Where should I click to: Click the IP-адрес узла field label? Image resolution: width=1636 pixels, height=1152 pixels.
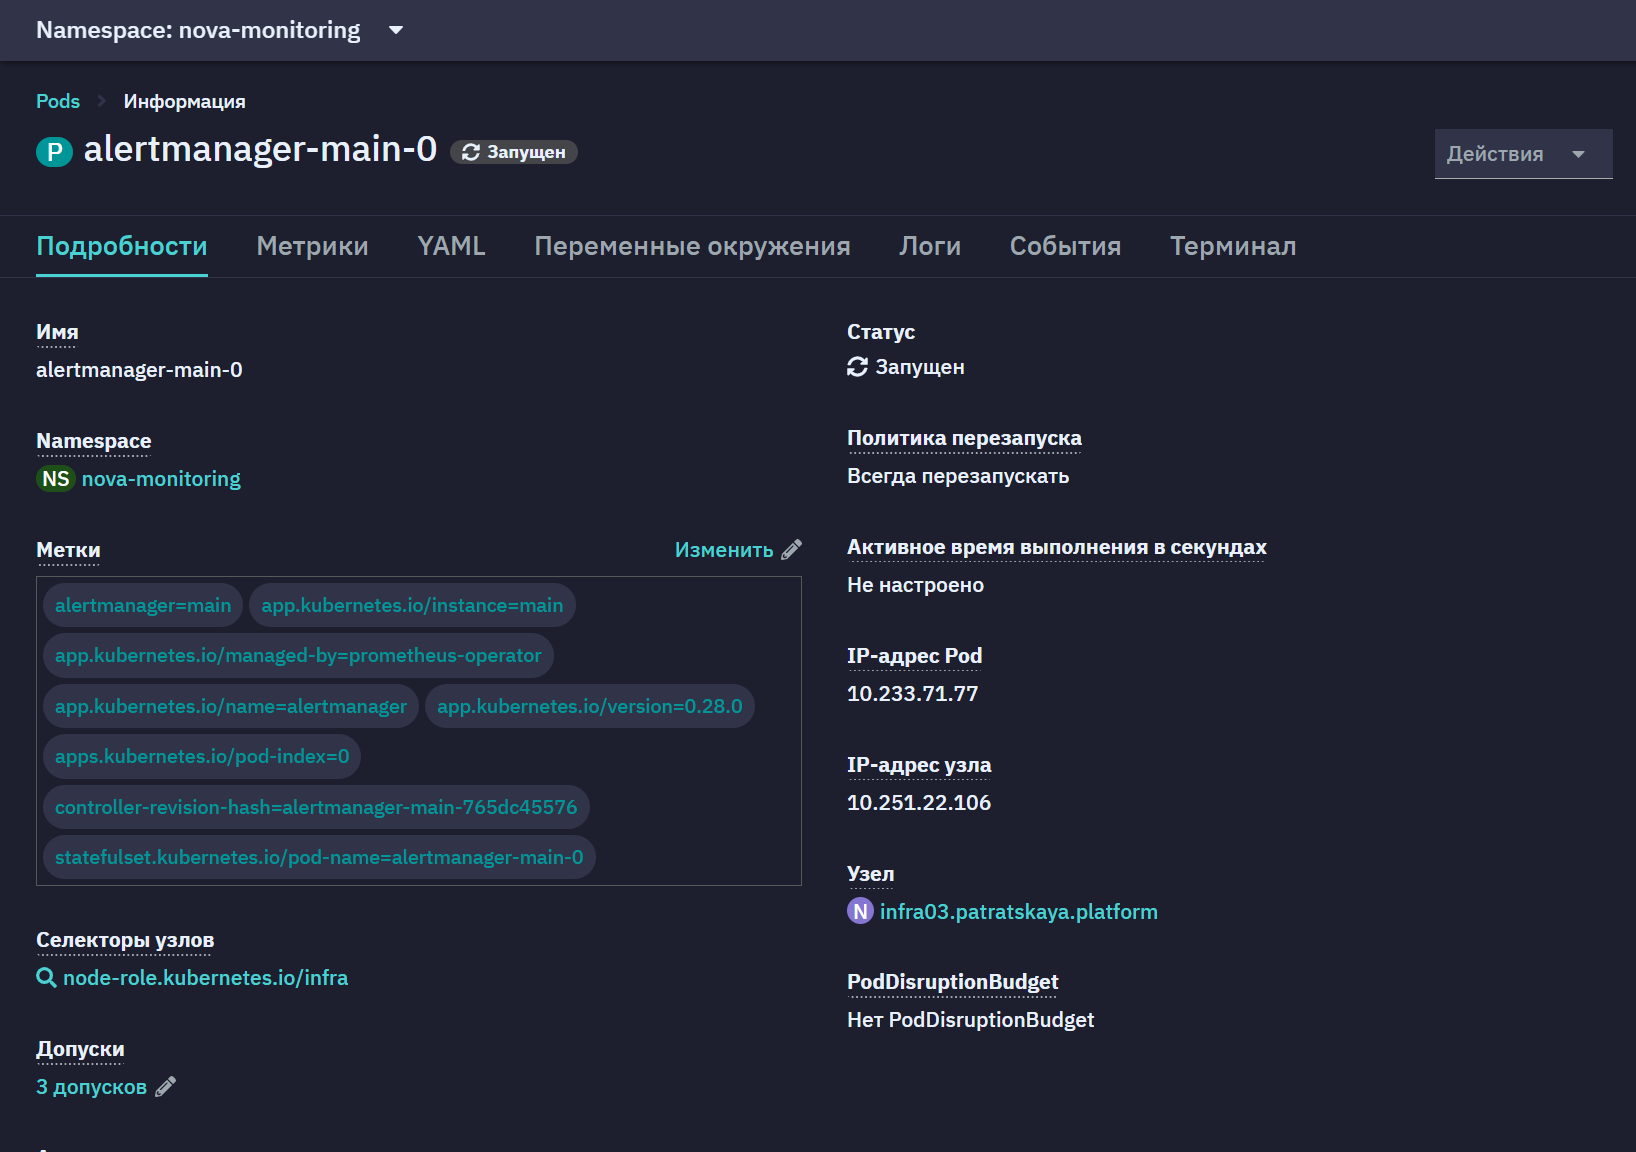point(919,765)
